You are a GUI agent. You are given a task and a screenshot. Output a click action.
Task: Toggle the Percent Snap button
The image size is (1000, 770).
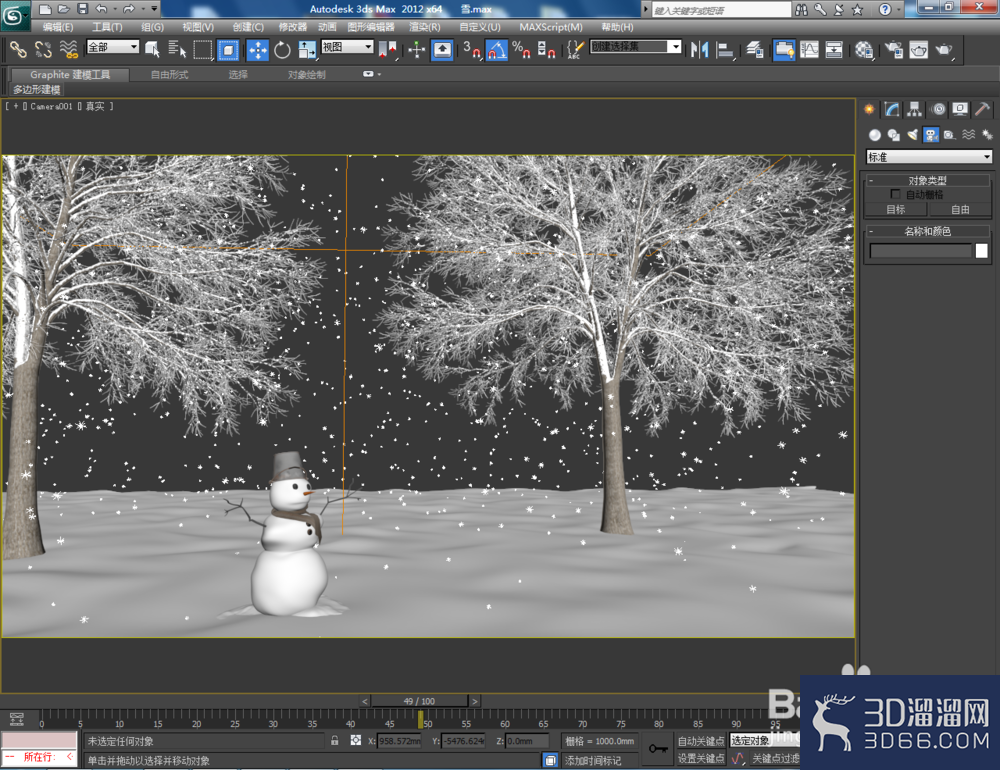point(521,50)
